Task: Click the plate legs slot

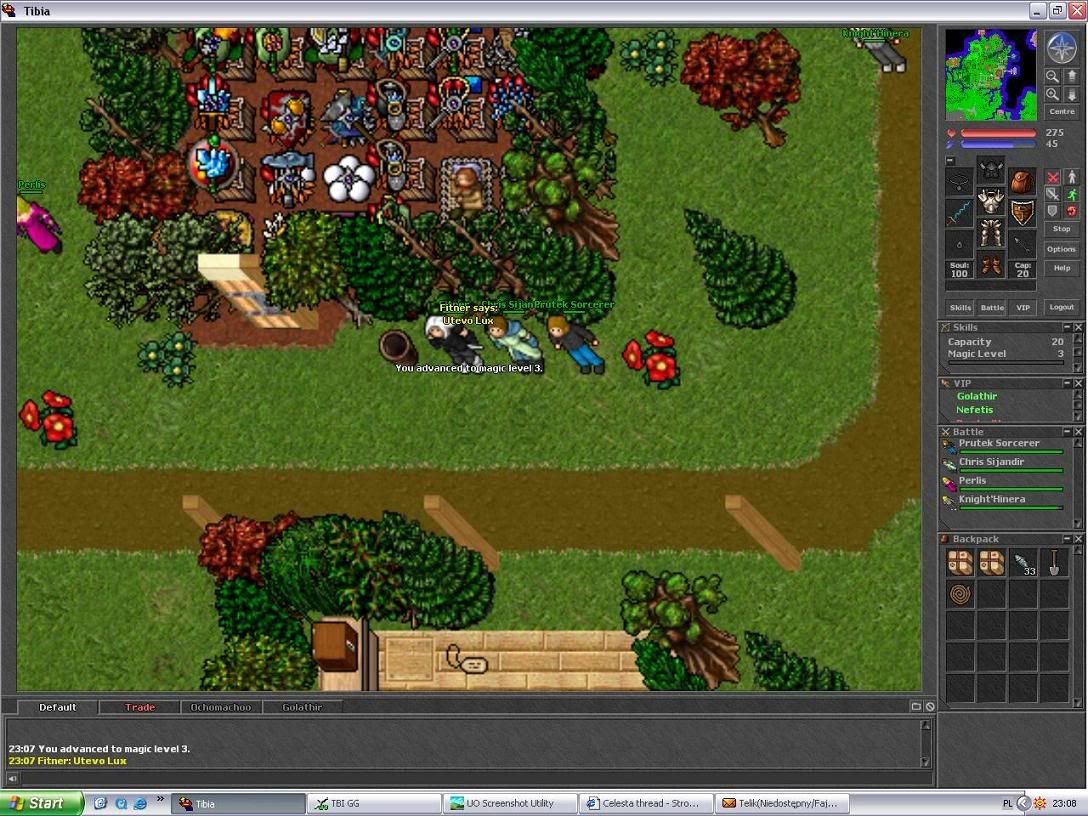Action: (991, 234)
